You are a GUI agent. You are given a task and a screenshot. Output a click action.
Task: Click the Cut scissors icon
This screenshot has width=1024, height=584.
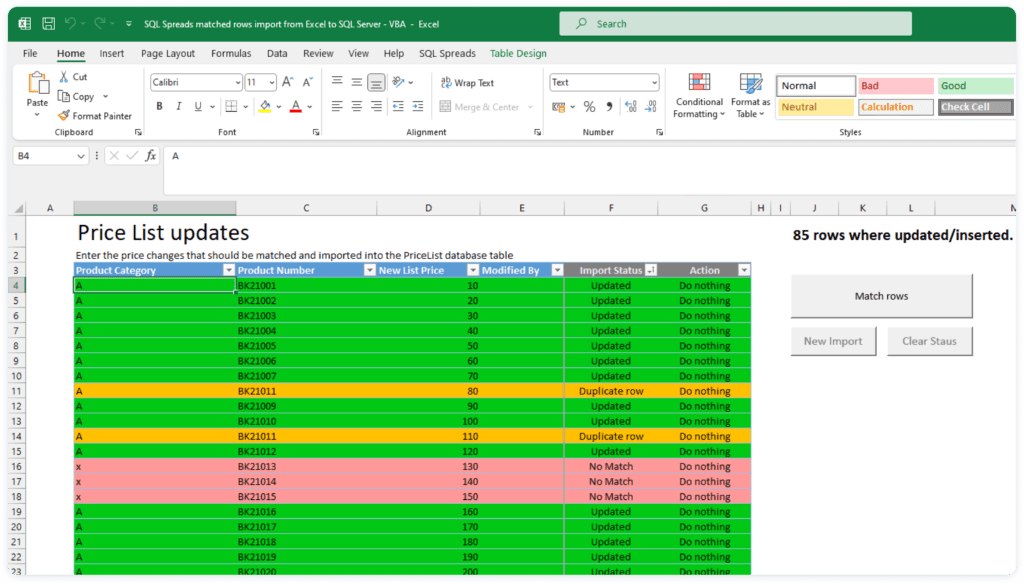64,77
